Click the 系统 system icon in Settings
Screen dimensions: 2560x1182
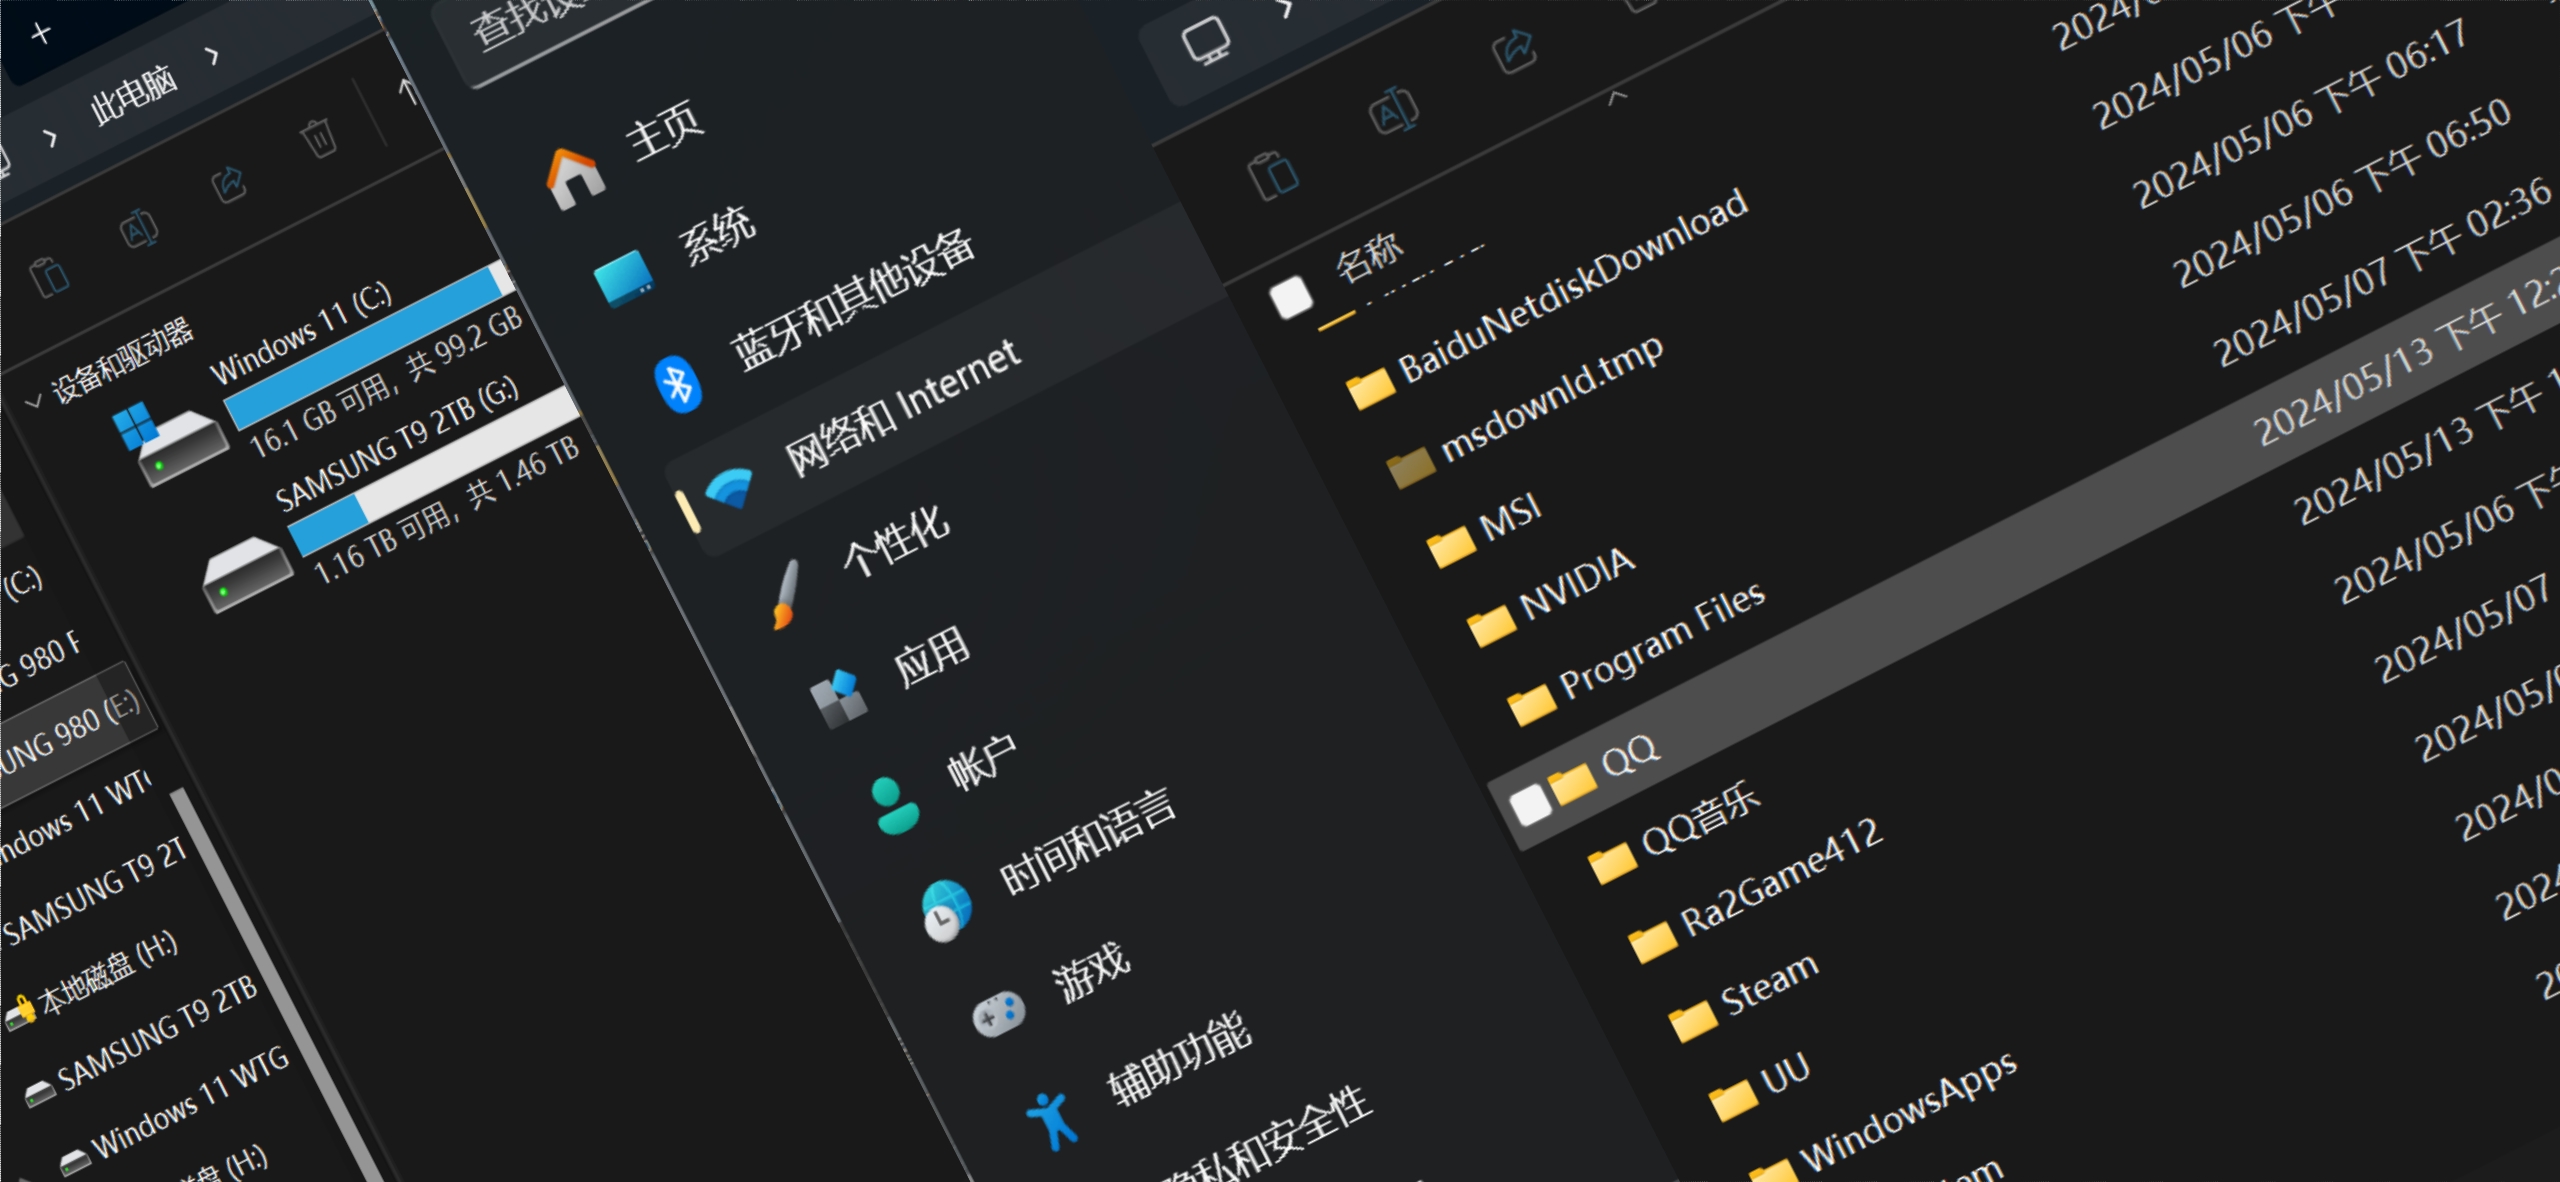623,280
